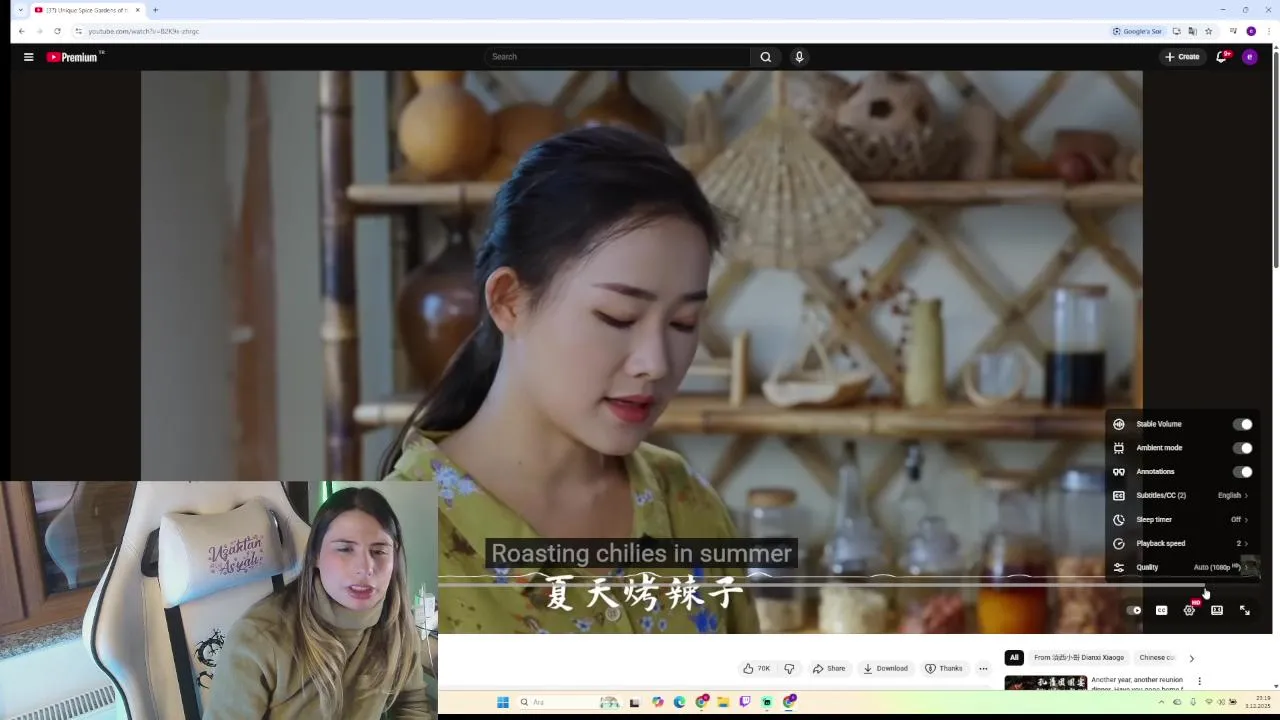1280x720 pixels.
Task: Open the YouTube account avatar menu
Action: pos(1249,57)
